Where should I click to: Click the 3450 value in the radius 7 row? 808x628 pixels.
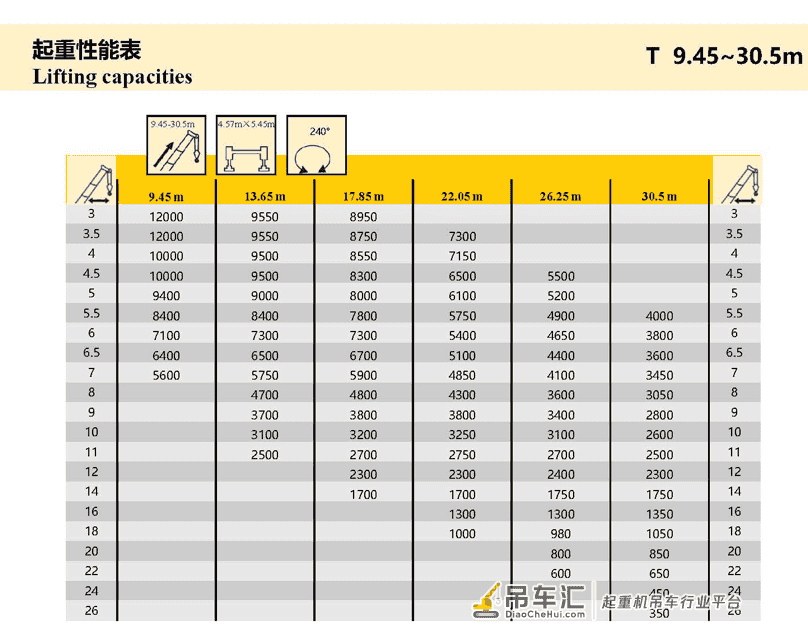pyautogui.click(x=660, y=375)
